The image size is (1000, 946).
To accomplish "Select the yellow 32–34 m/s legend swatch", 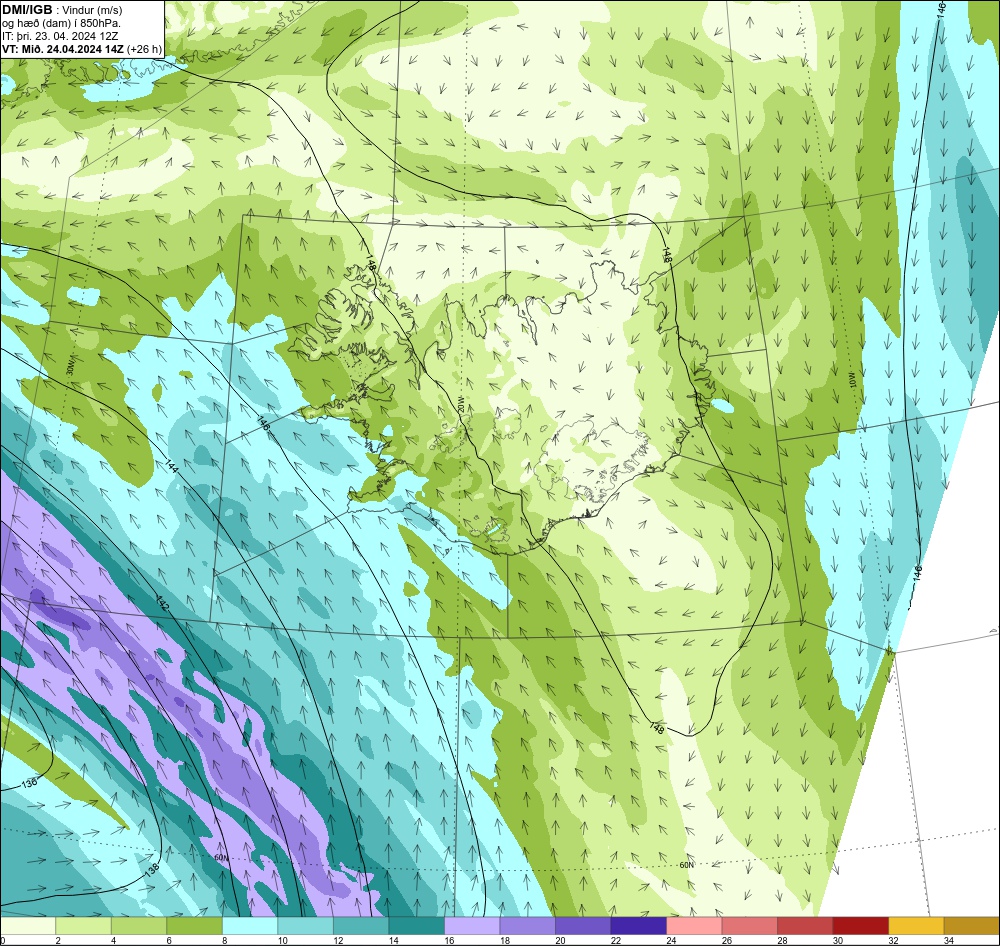I will (x=916, y=926).
